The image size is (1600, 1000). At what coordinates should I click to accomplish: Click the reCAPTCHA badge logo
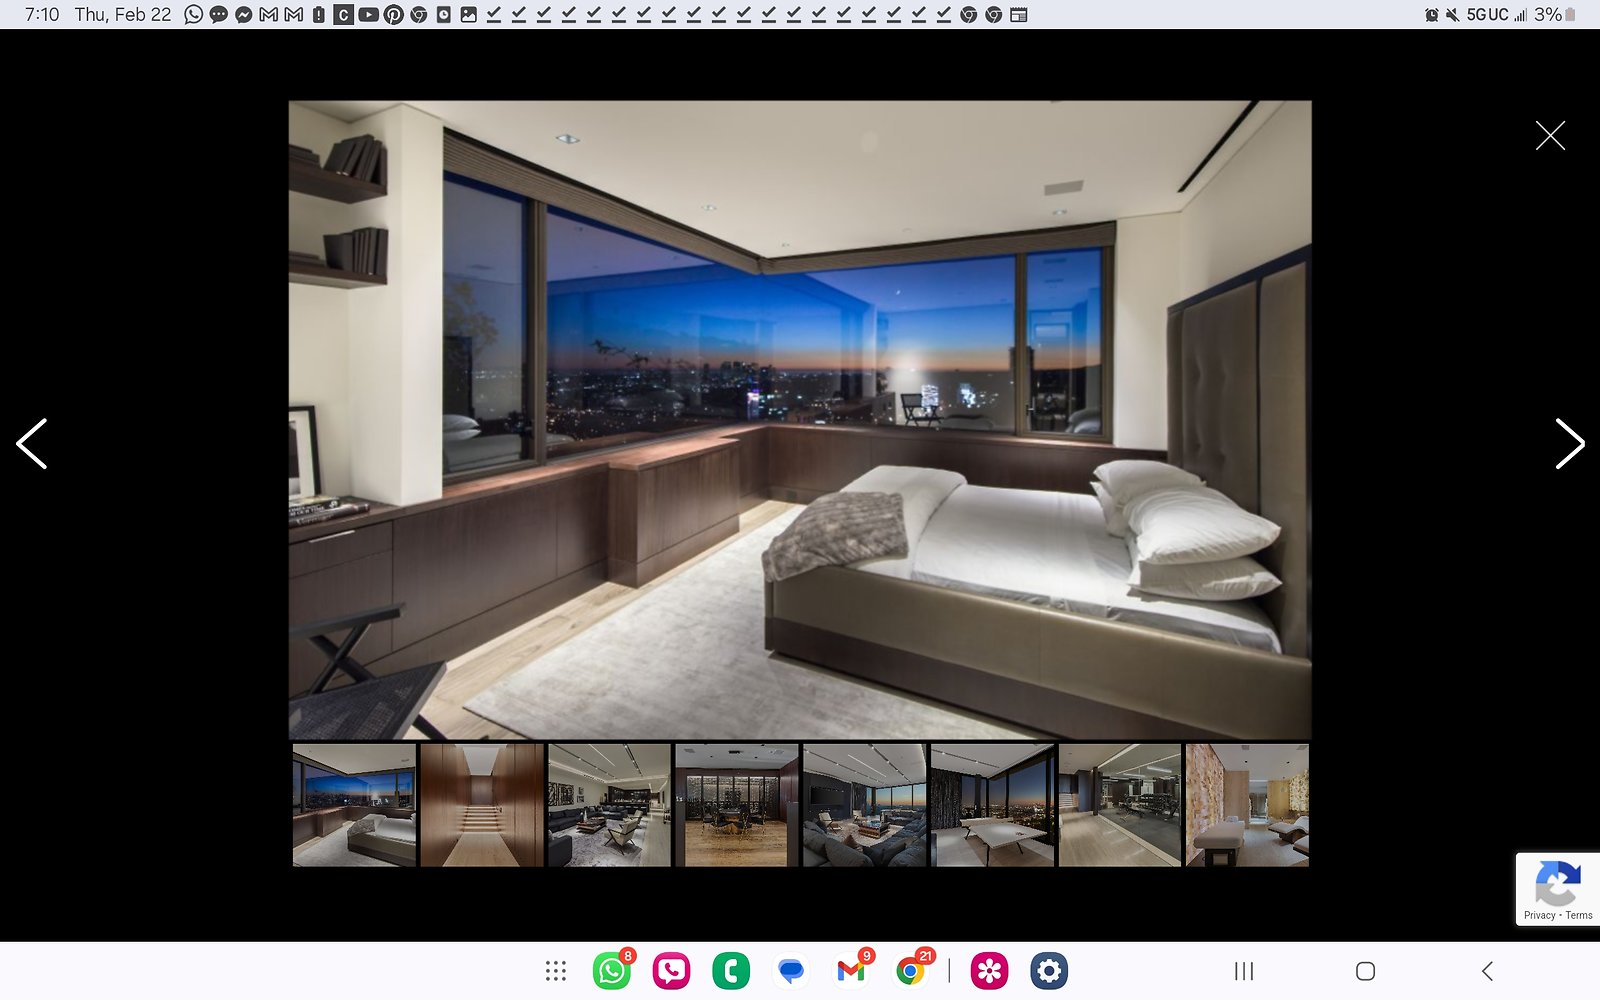pyautogui.click(x=1558, y=882)
